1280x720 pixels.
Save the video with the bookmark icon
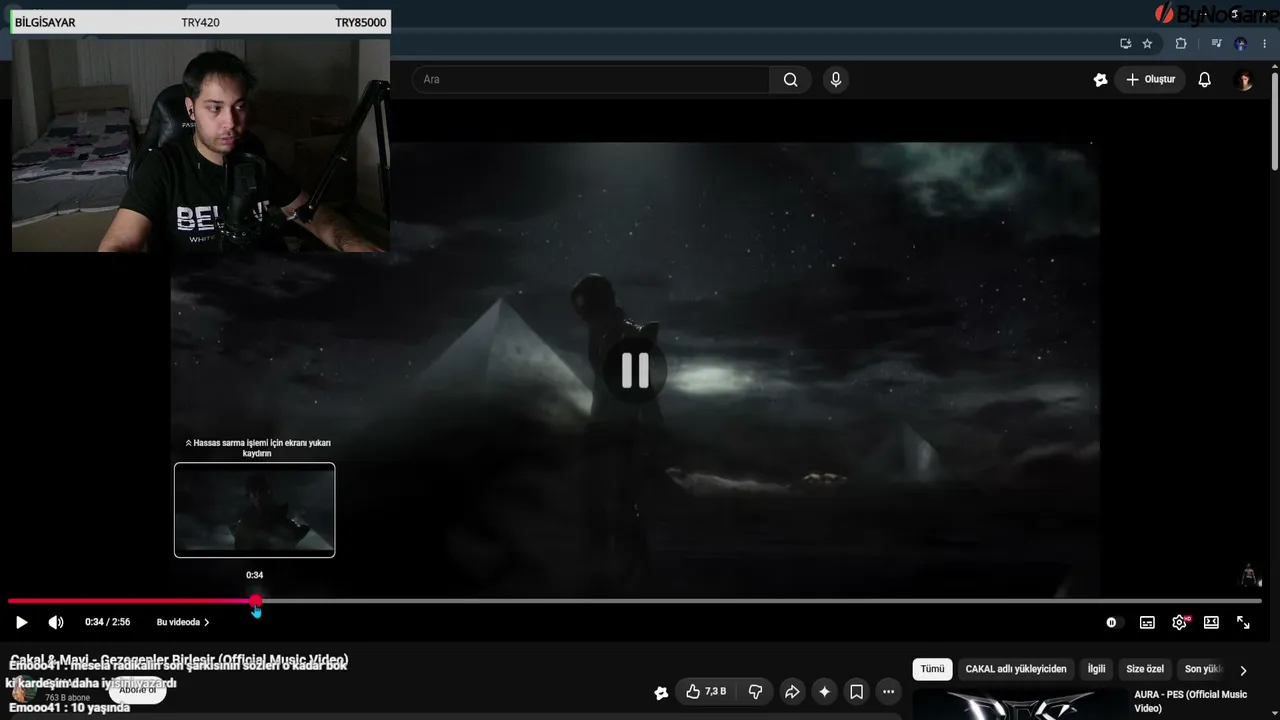tap(856, 692)
